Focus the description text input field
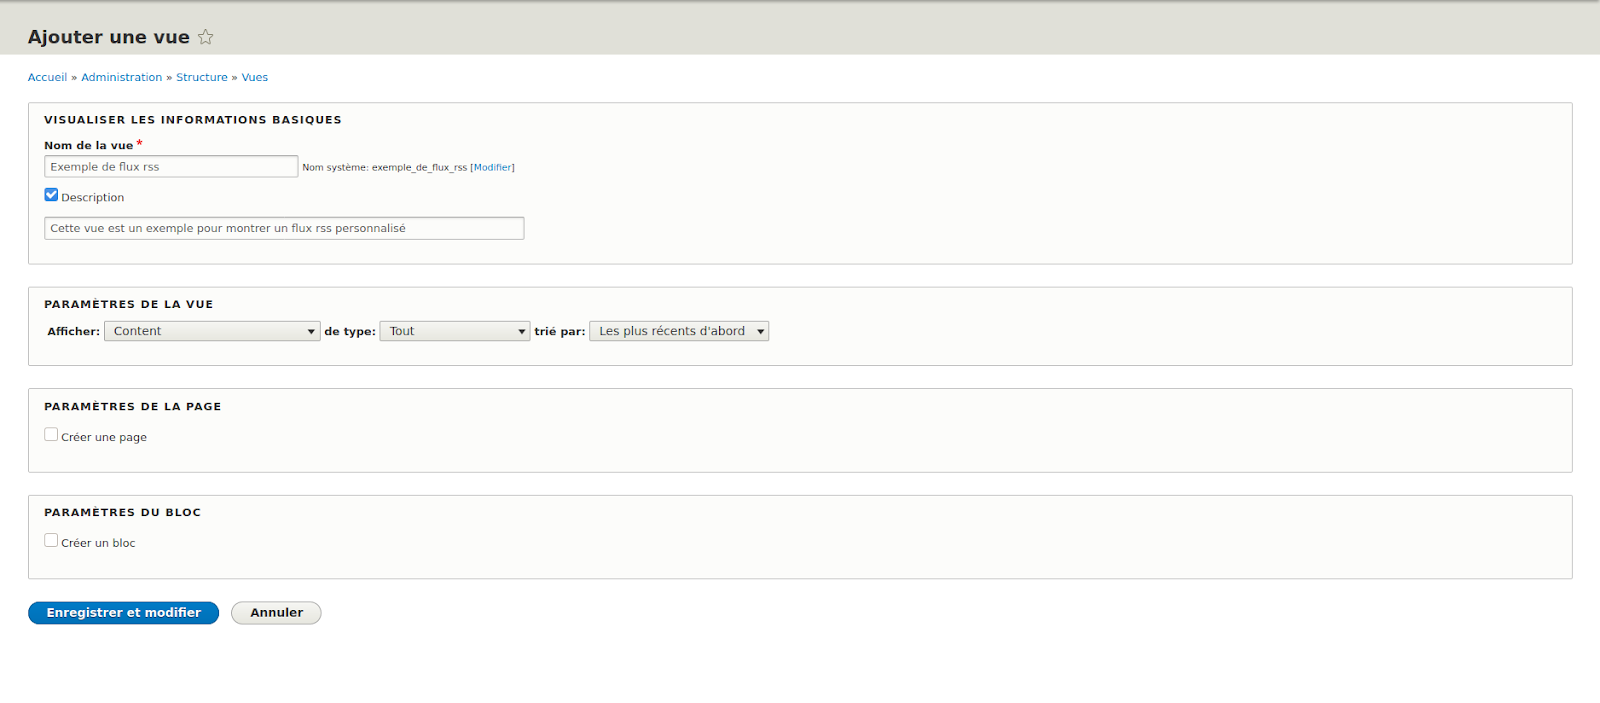1600x703 pixels. 284,229
